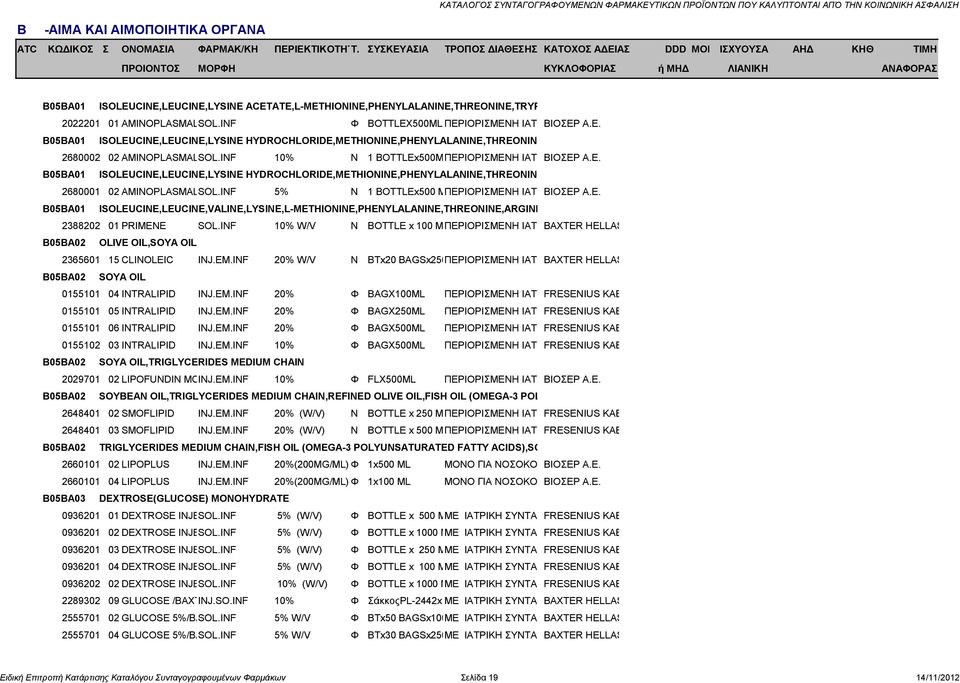Click the page number Σελίδα 19

pos(479,677)
